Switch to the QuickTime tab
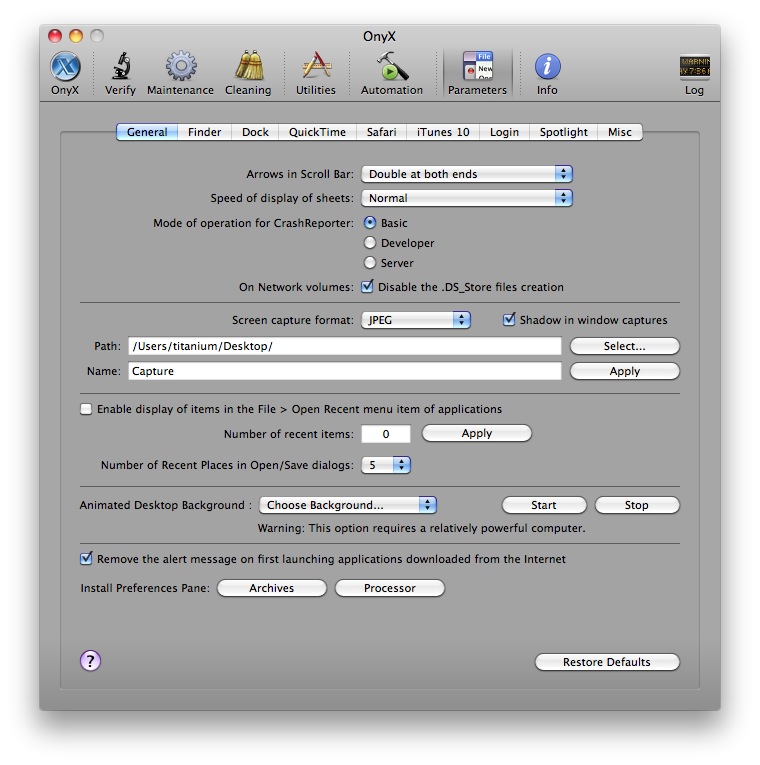 tap(317, 132)
